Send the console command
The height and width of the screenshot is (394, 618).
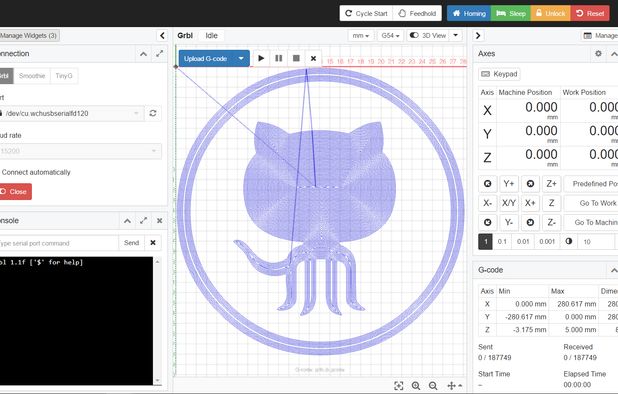(x=132, y=243)
